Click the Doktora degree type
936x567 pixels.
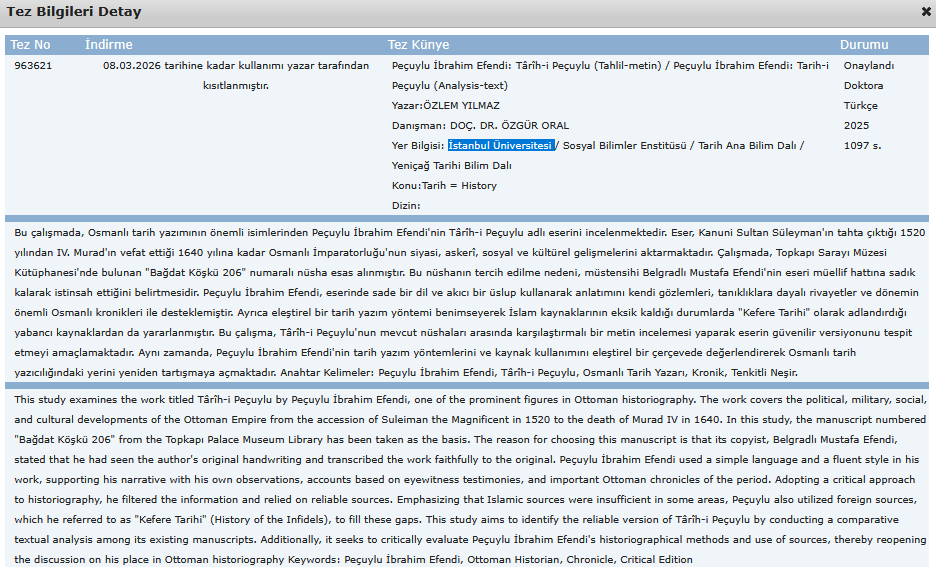pyautogui.click(x=863, y=86)
